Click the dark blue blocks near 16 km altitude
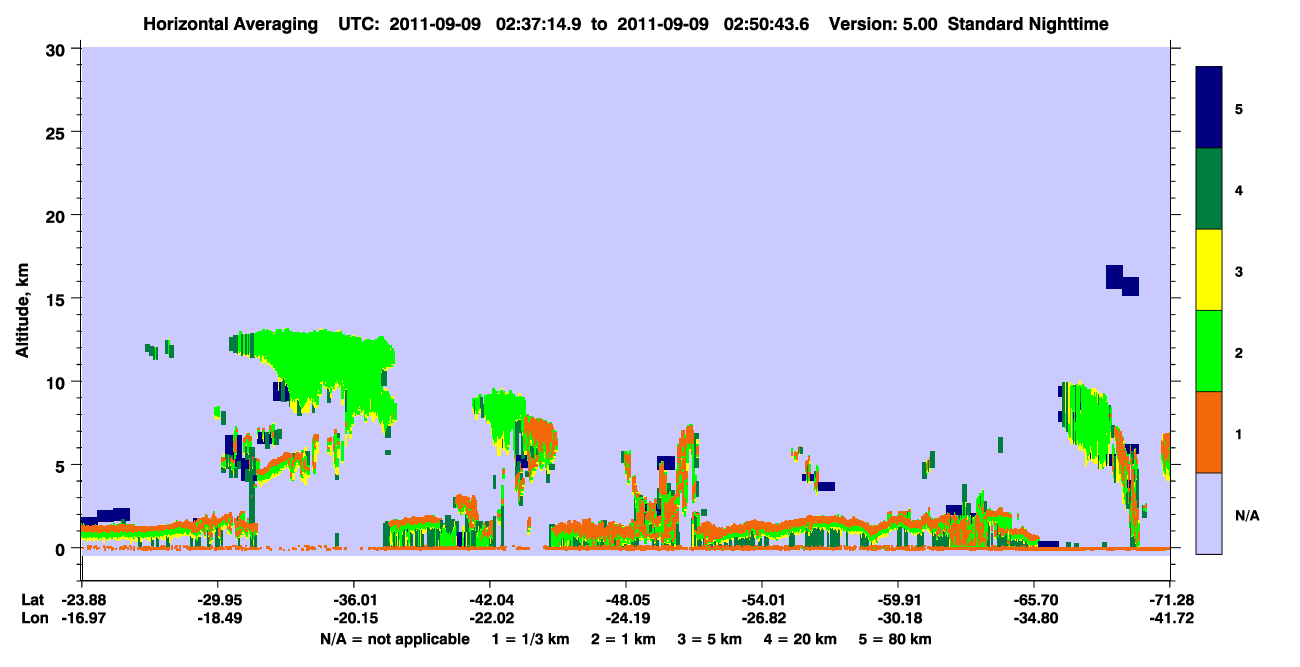This screenshot has height=667, width=1300. click(1122, 280)
